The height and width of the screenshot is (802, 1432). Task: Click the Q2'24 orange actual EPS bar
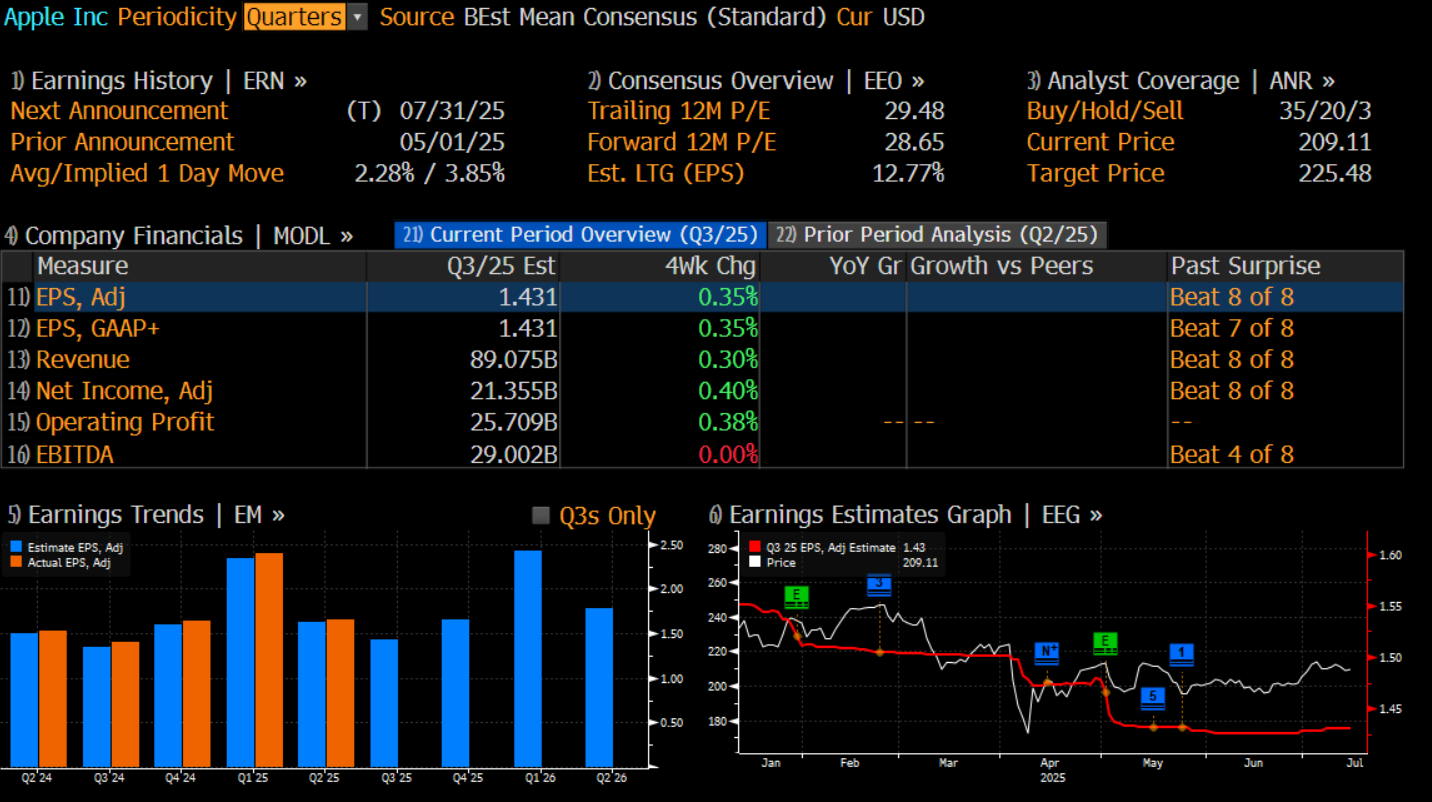[52, 698]
